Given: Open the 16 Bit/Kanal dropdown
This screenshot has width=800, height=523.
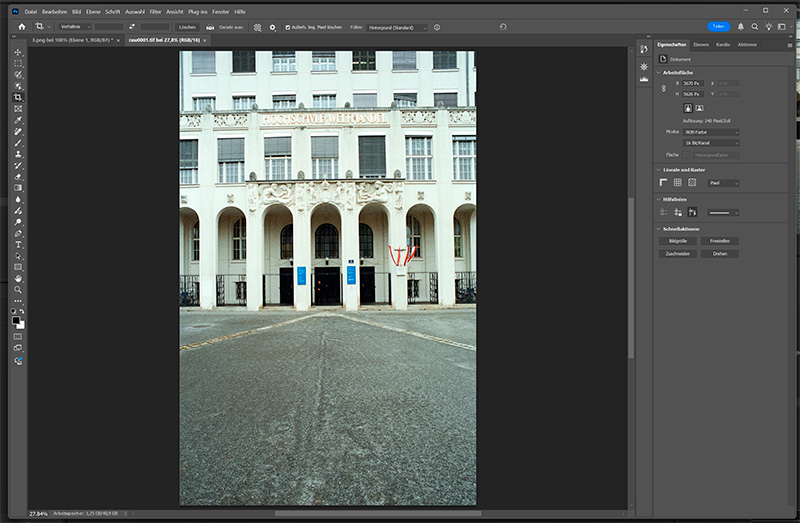Looking at the screenshot, I should tap(711, 143).
